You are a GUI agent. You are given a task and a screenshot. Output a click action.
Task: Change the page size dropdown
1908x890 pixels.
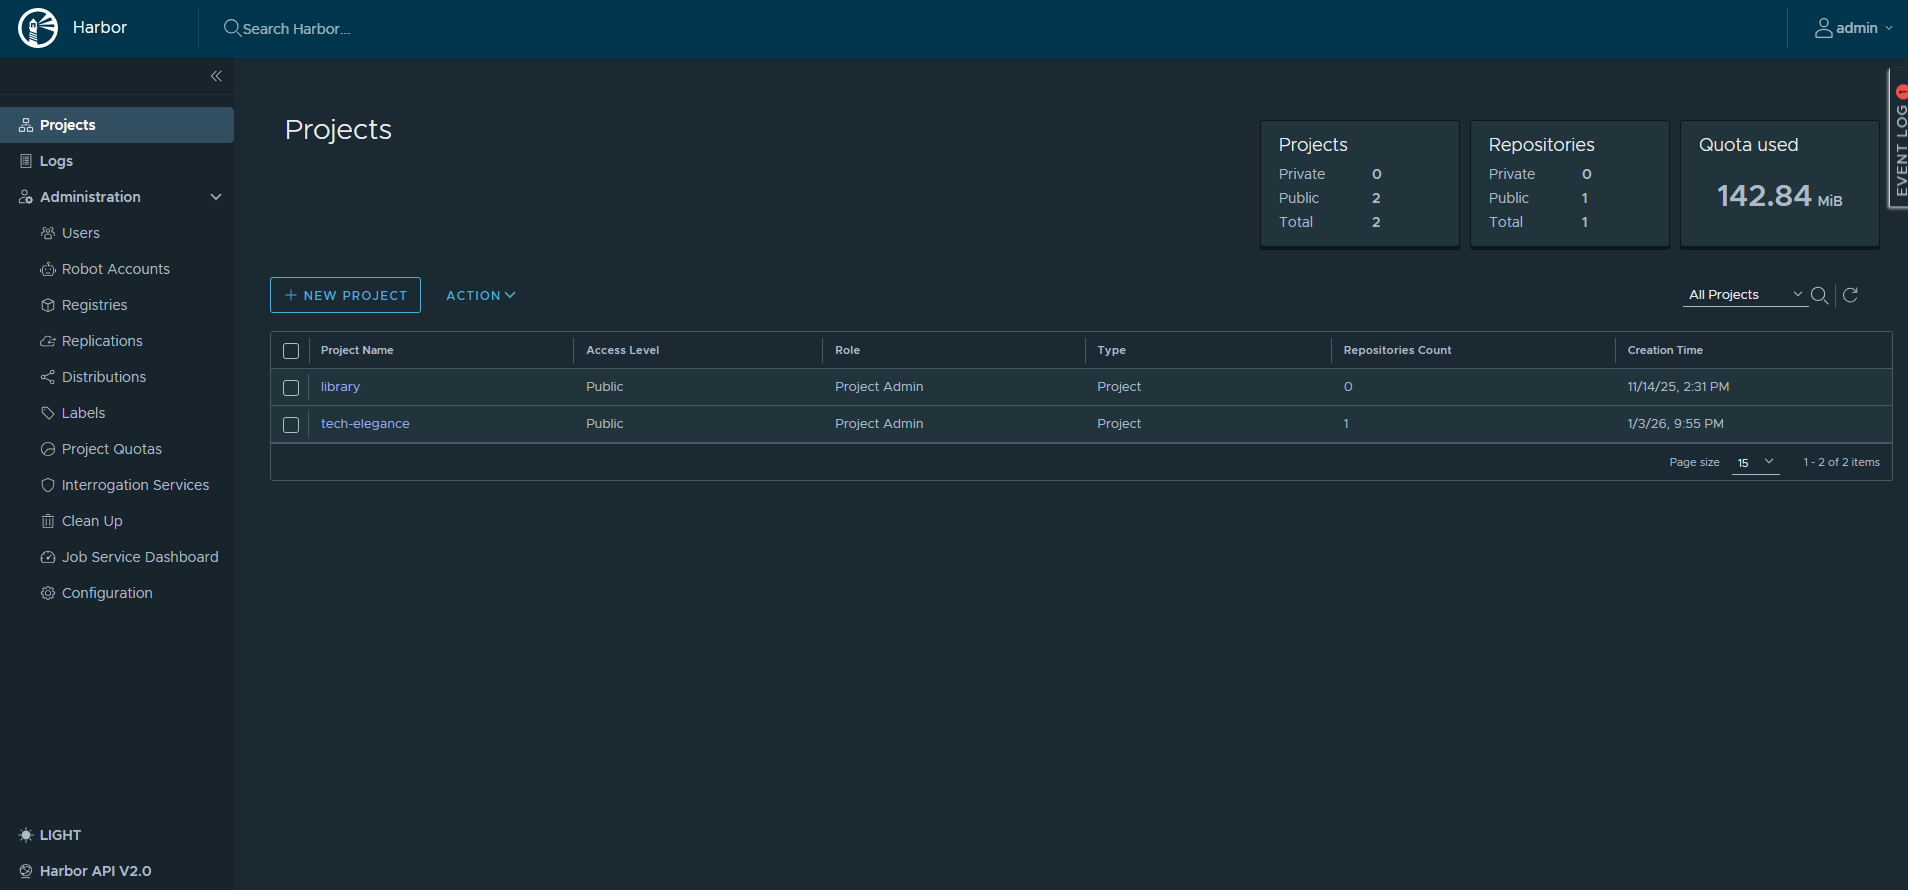click(1755, 462)
